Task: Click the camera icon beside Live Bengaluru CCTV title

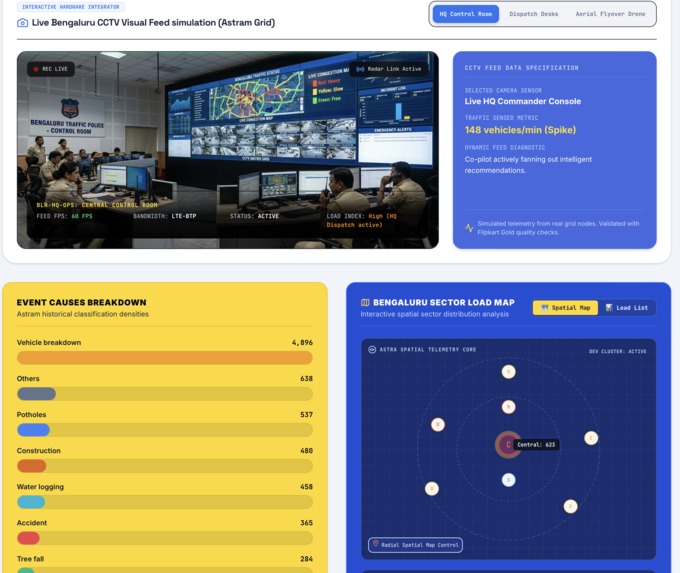Action: click(x=22, y=23)
